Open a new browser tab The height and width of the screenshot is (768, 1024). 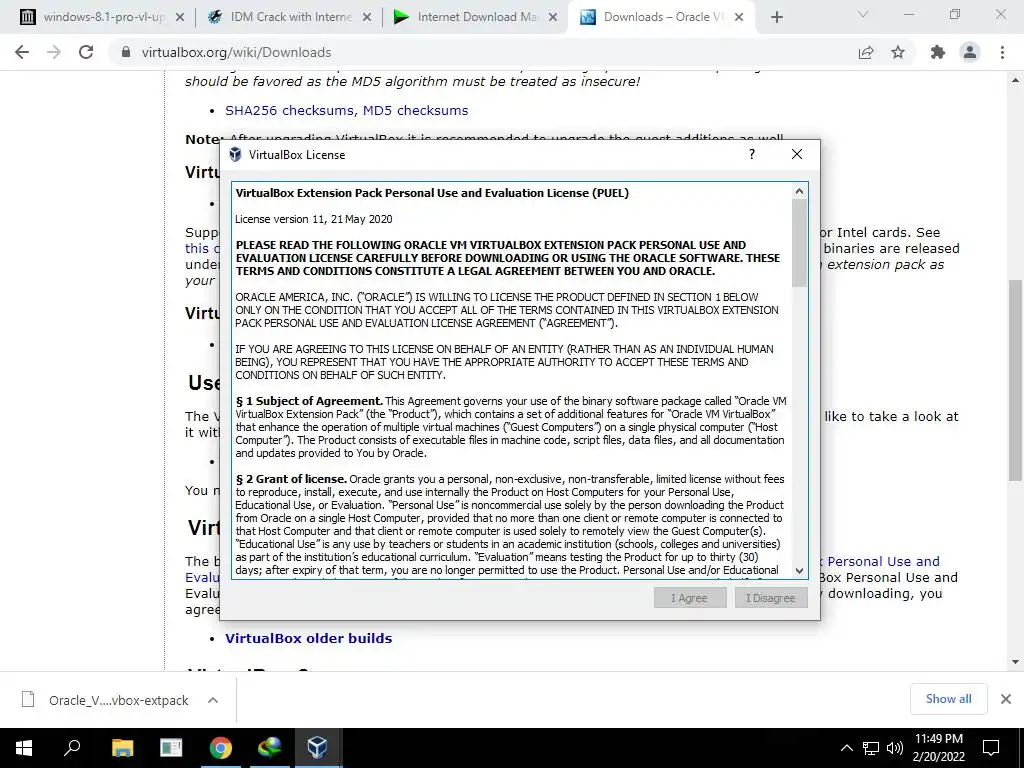pyautogui.click(x=776, y=18)
